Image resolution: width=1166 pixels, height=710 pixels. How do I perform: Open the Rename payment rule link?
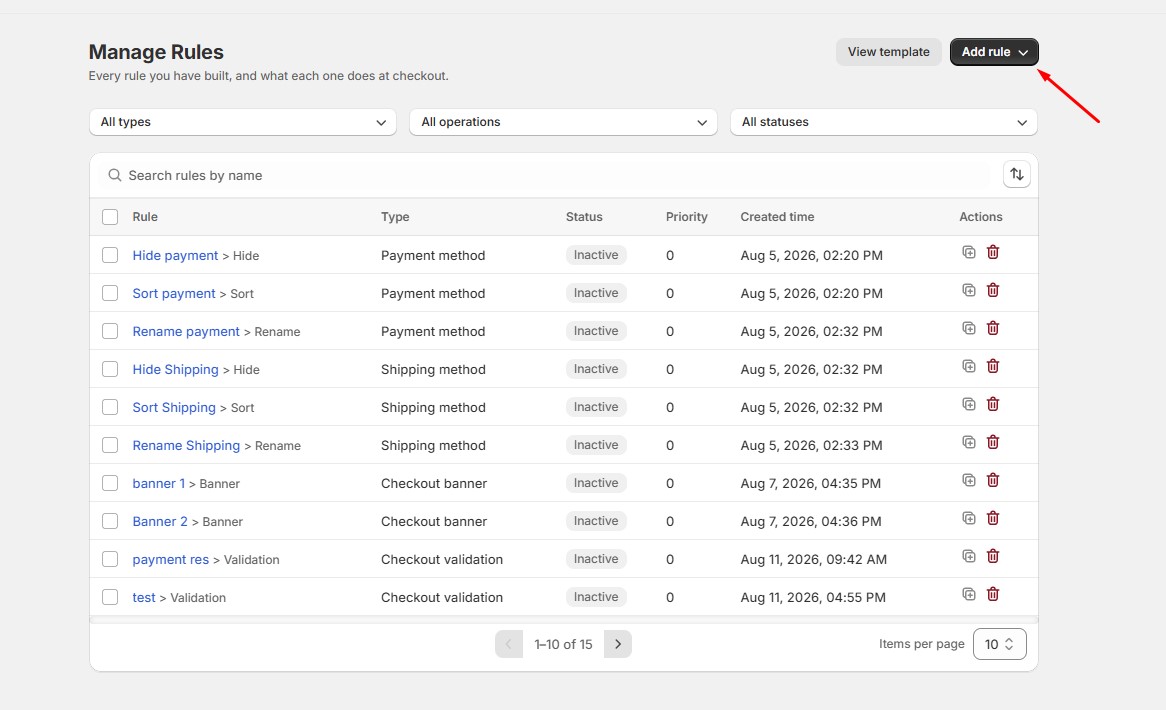tap(186, 331)
